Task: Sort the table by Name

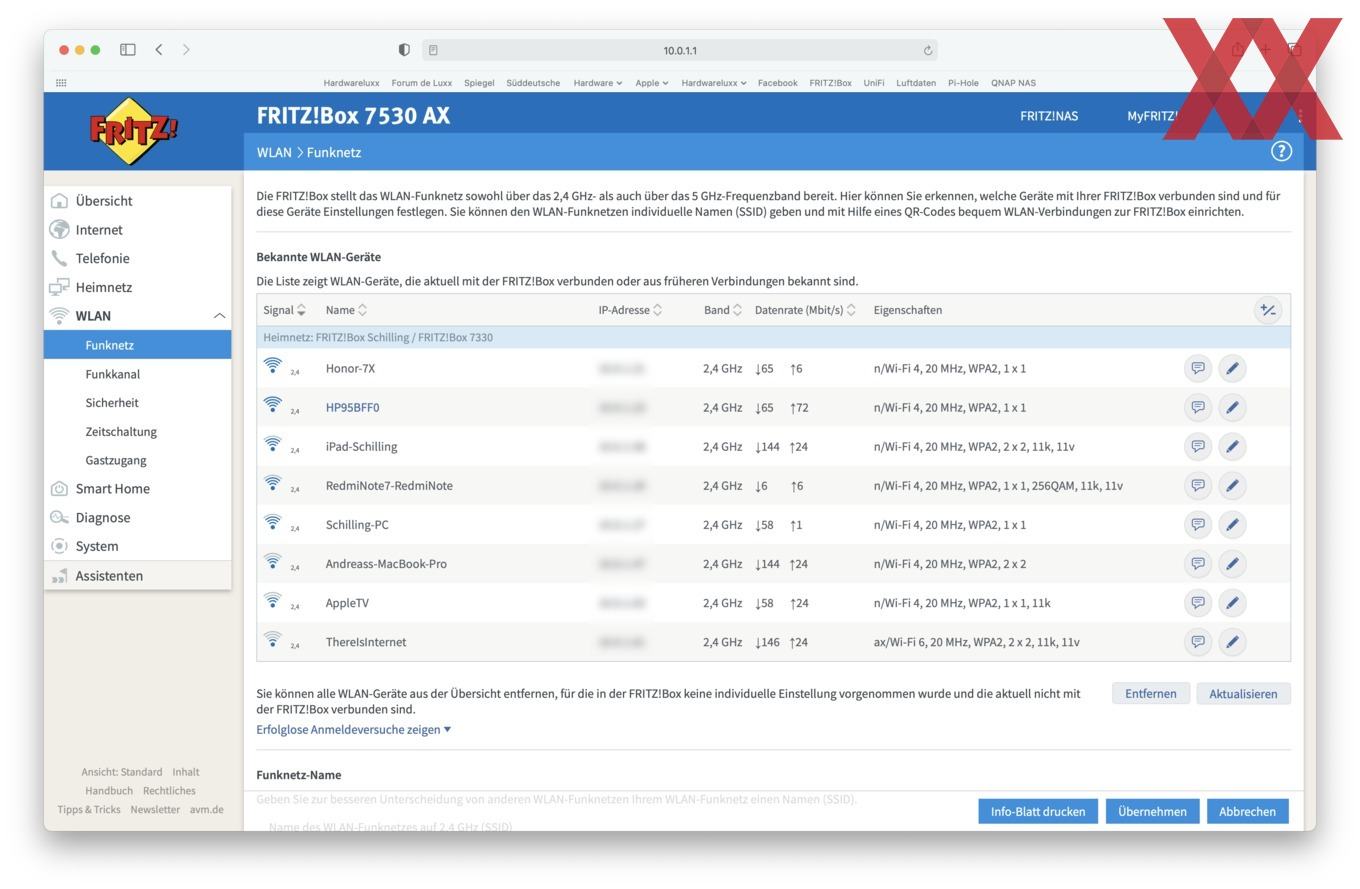Action: coord(346,310)
